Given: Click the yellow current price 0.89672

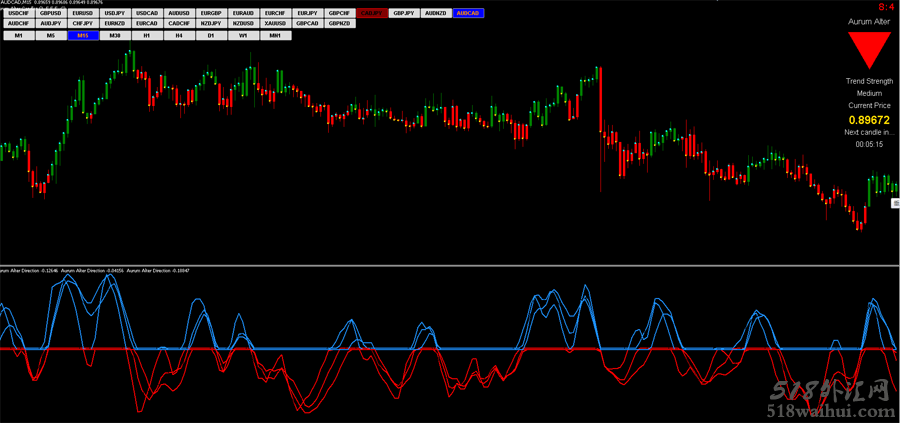Looking at the screenshot, I should [x=868, y=119].
